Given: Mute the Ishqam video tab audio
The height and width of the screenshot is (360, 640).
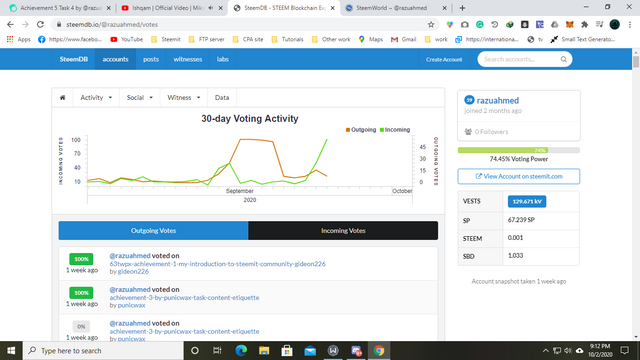Looking at the screenshot, I should 211,8.
